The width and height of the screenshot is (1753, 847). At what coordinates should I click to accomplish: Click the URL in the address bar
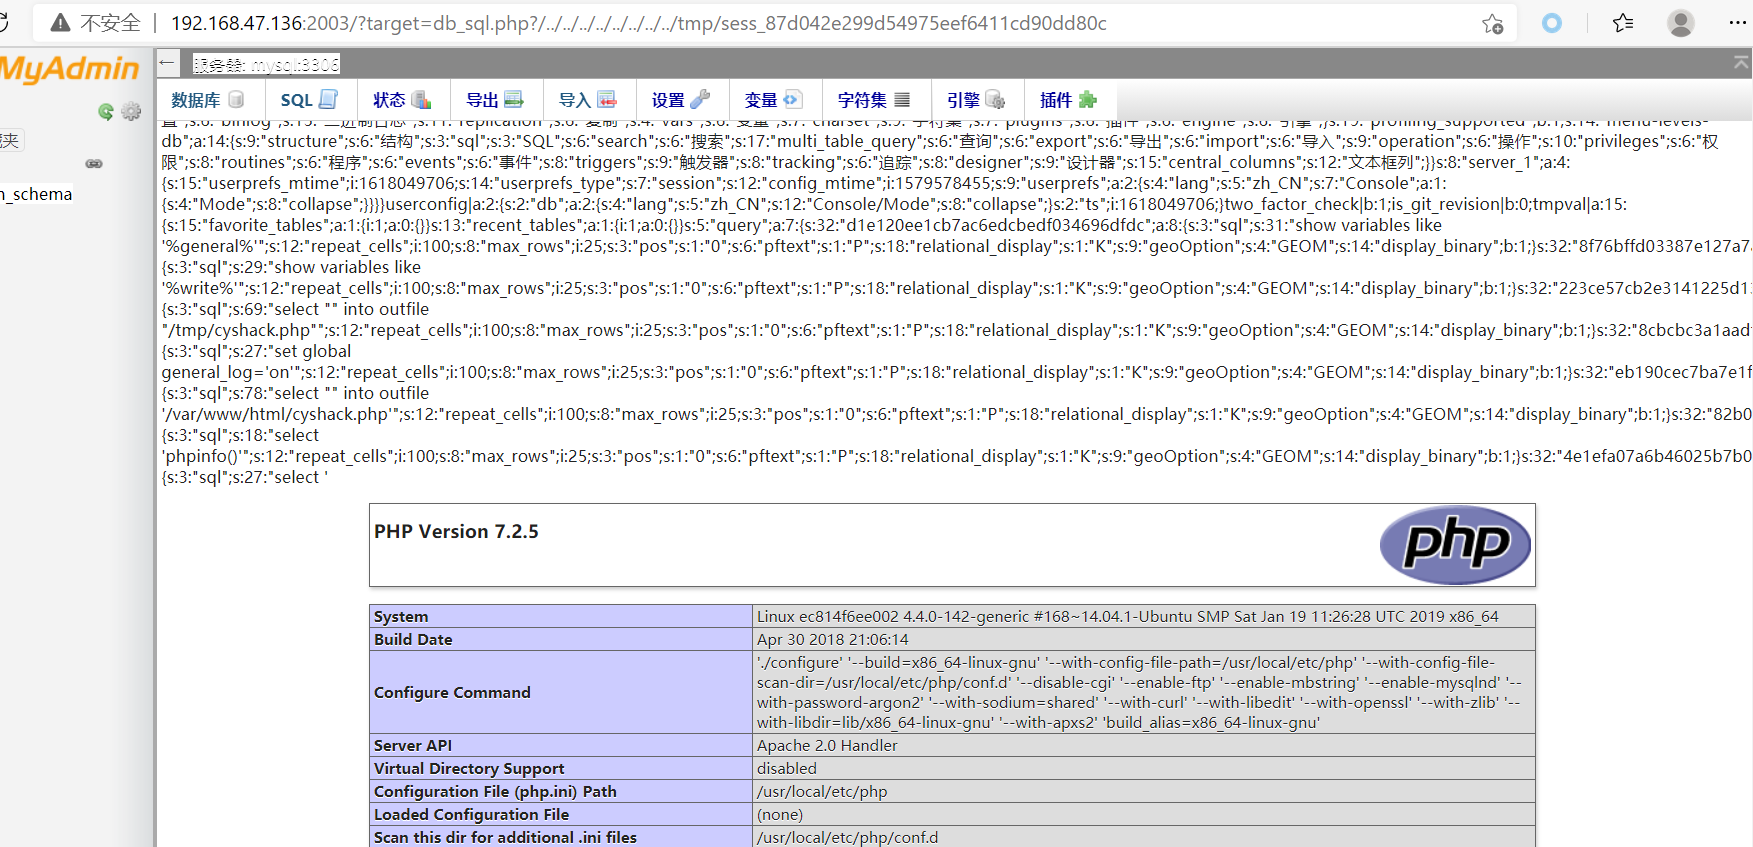pos(638,23)
